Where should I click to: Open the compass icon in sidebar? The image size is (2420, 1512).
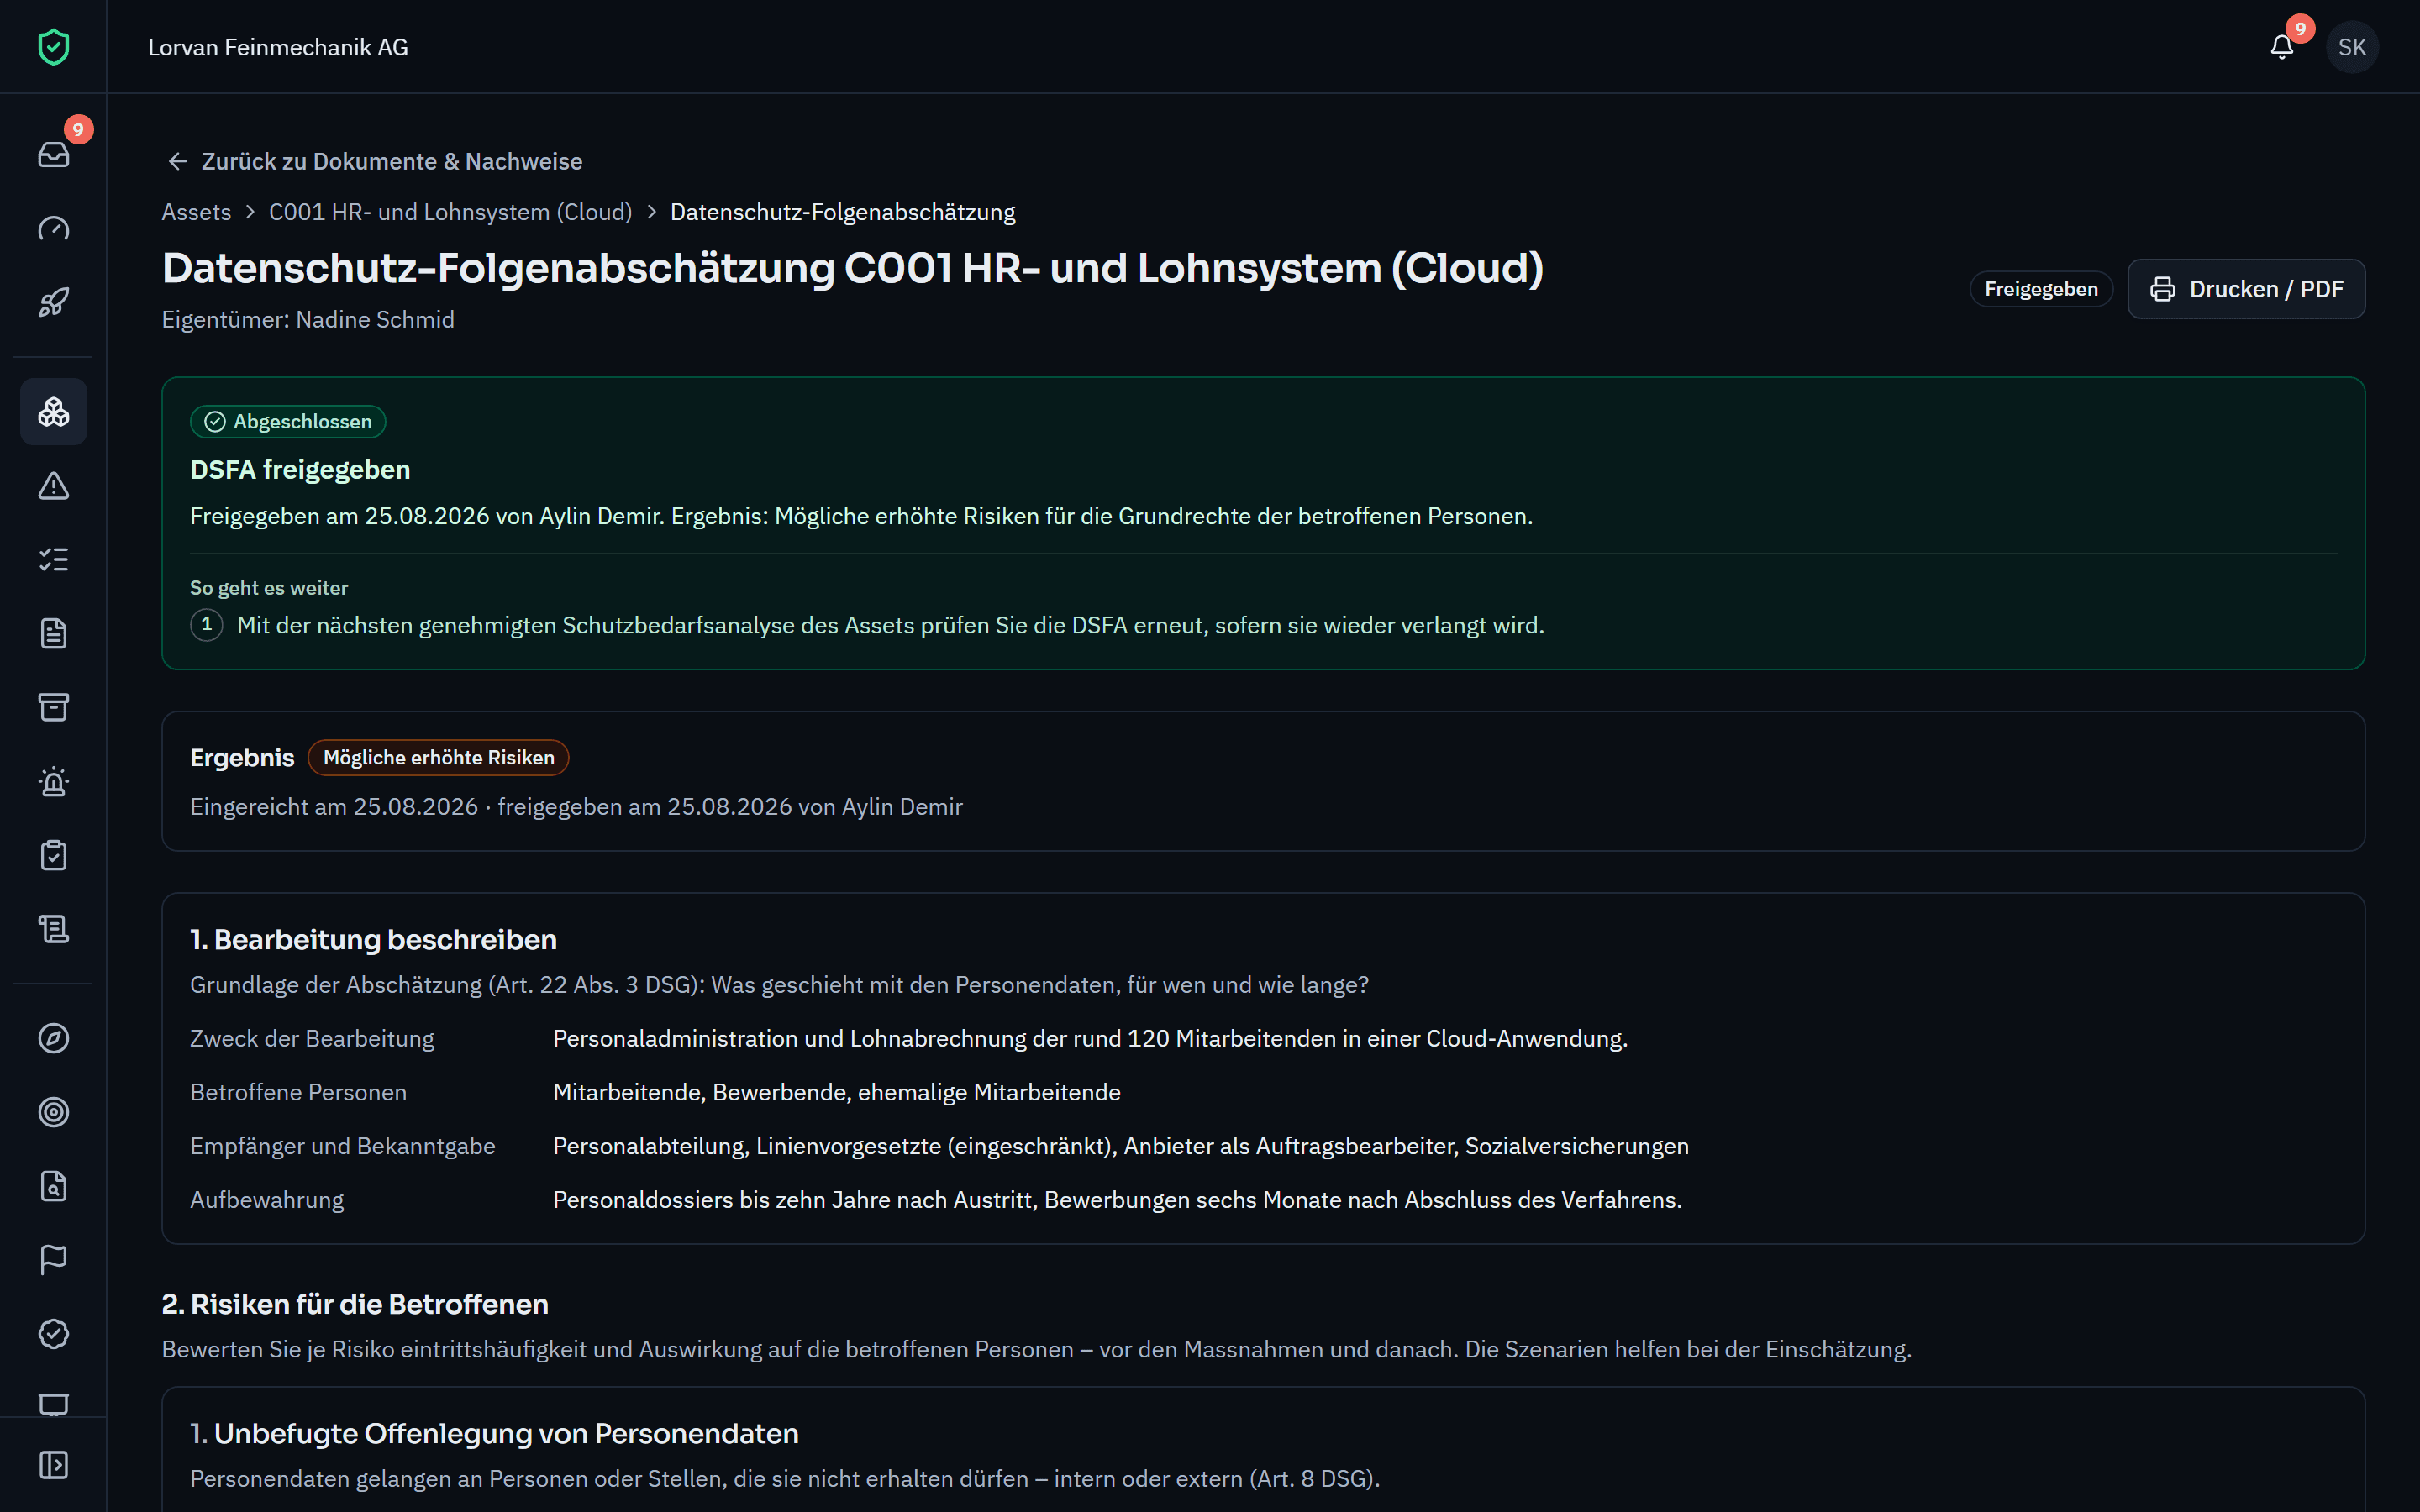[53, 1038]
